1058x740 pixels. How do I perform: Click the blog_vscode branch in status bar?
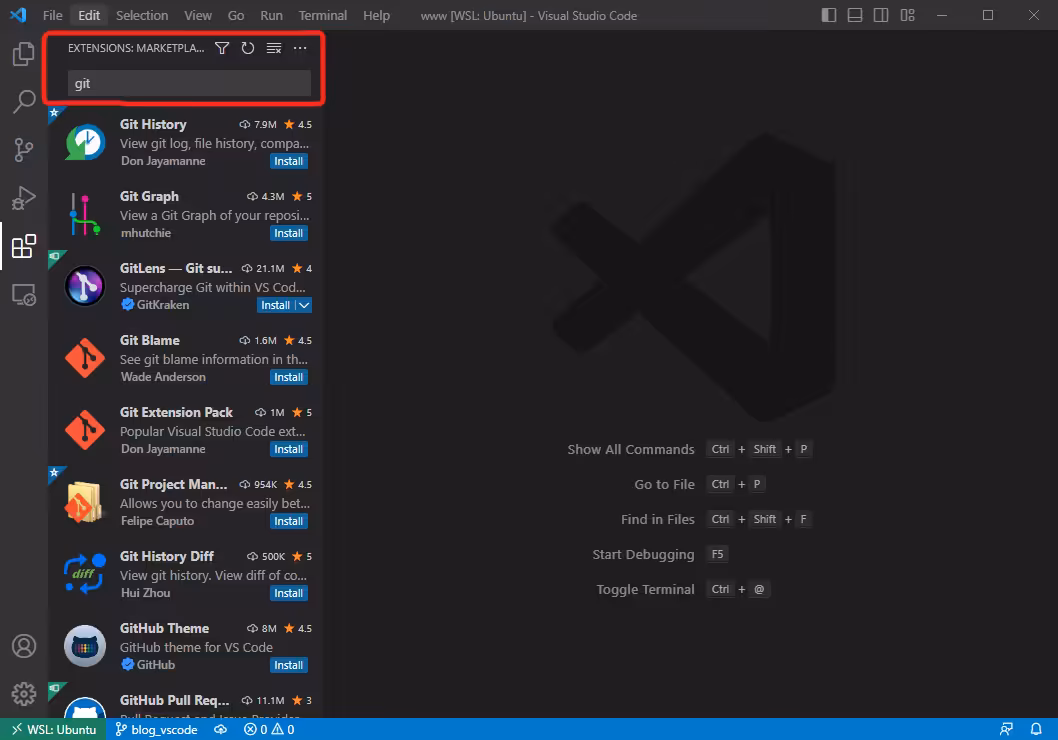point(156,729)
